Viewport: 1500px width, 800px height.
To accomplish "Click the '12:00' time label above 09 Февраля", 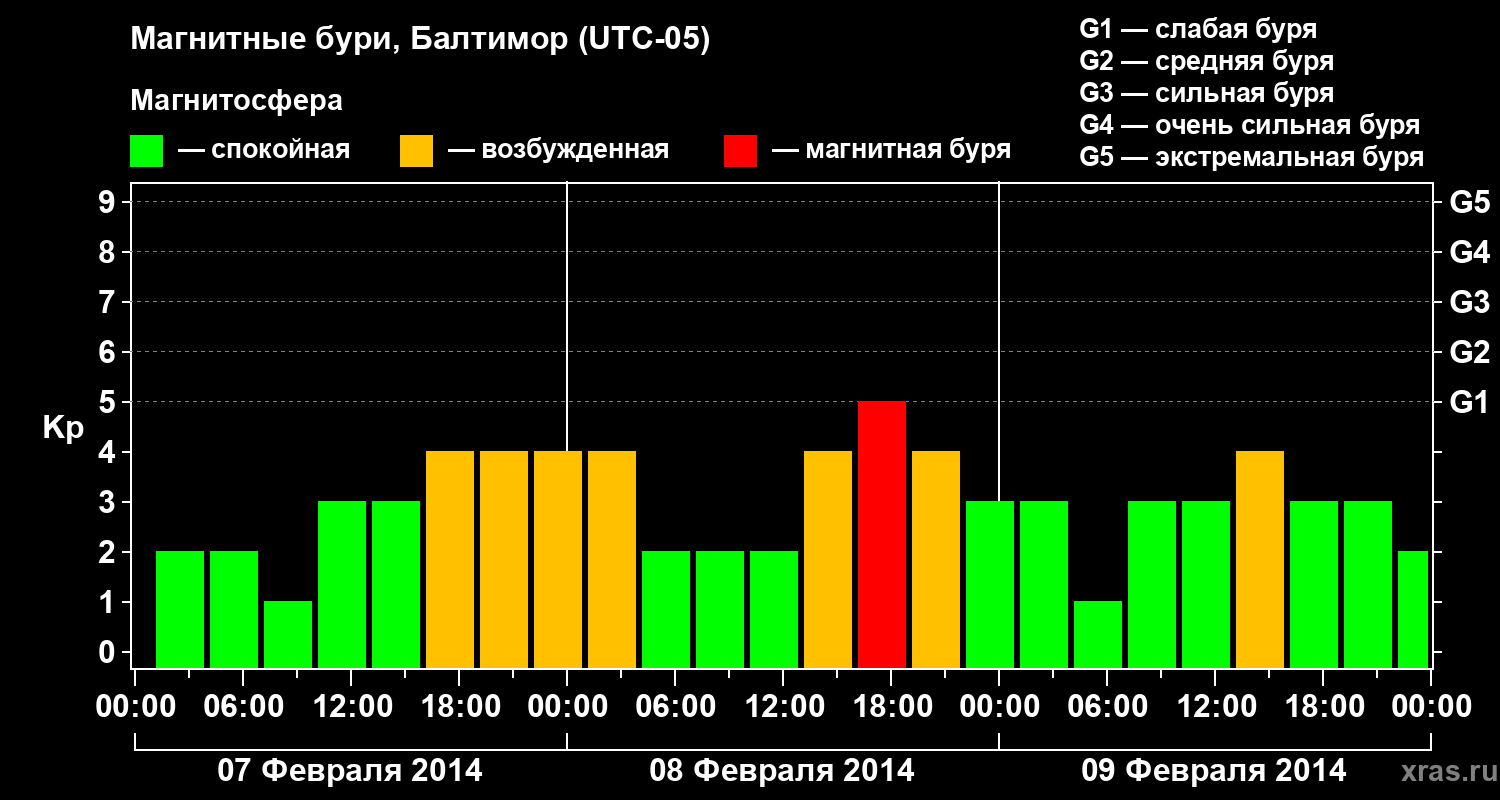I will 1215,706.
